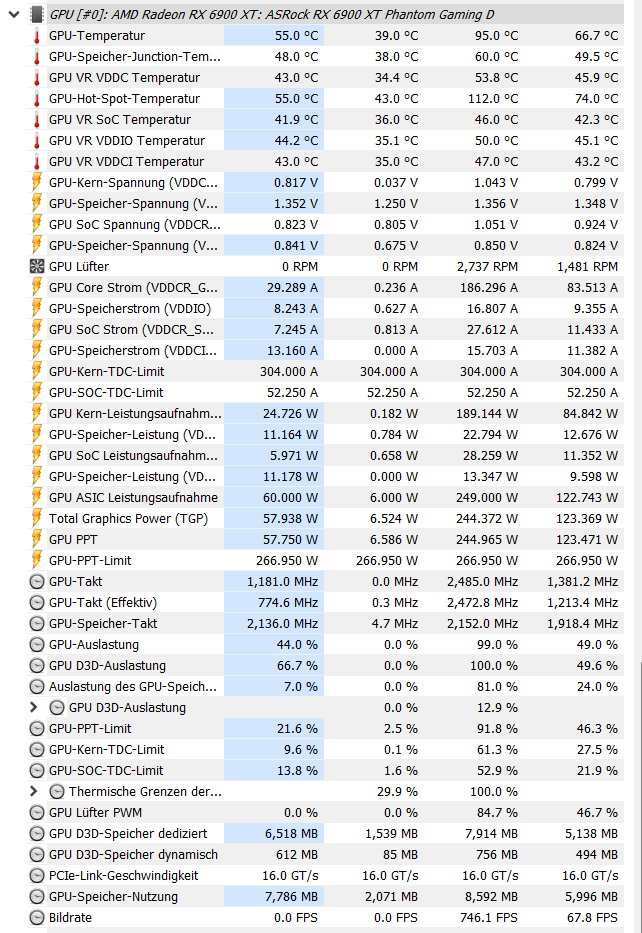
Task: Click the GPU Kern-Leistungsaufnahm... label
Action: coord(135,414)
